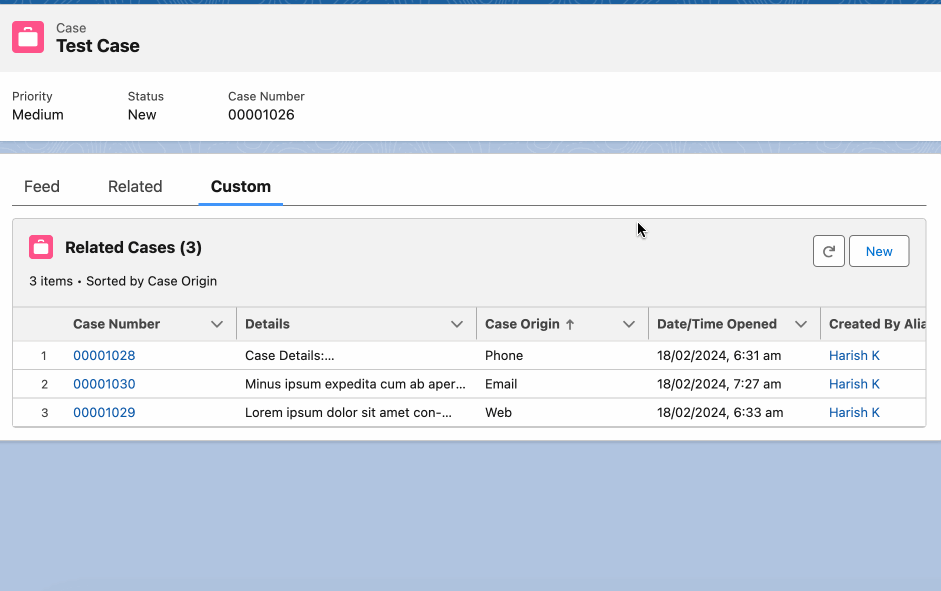The width and height of the screenshot is (941, 591).
Task: Create a New related case
Action: [879, 251]
